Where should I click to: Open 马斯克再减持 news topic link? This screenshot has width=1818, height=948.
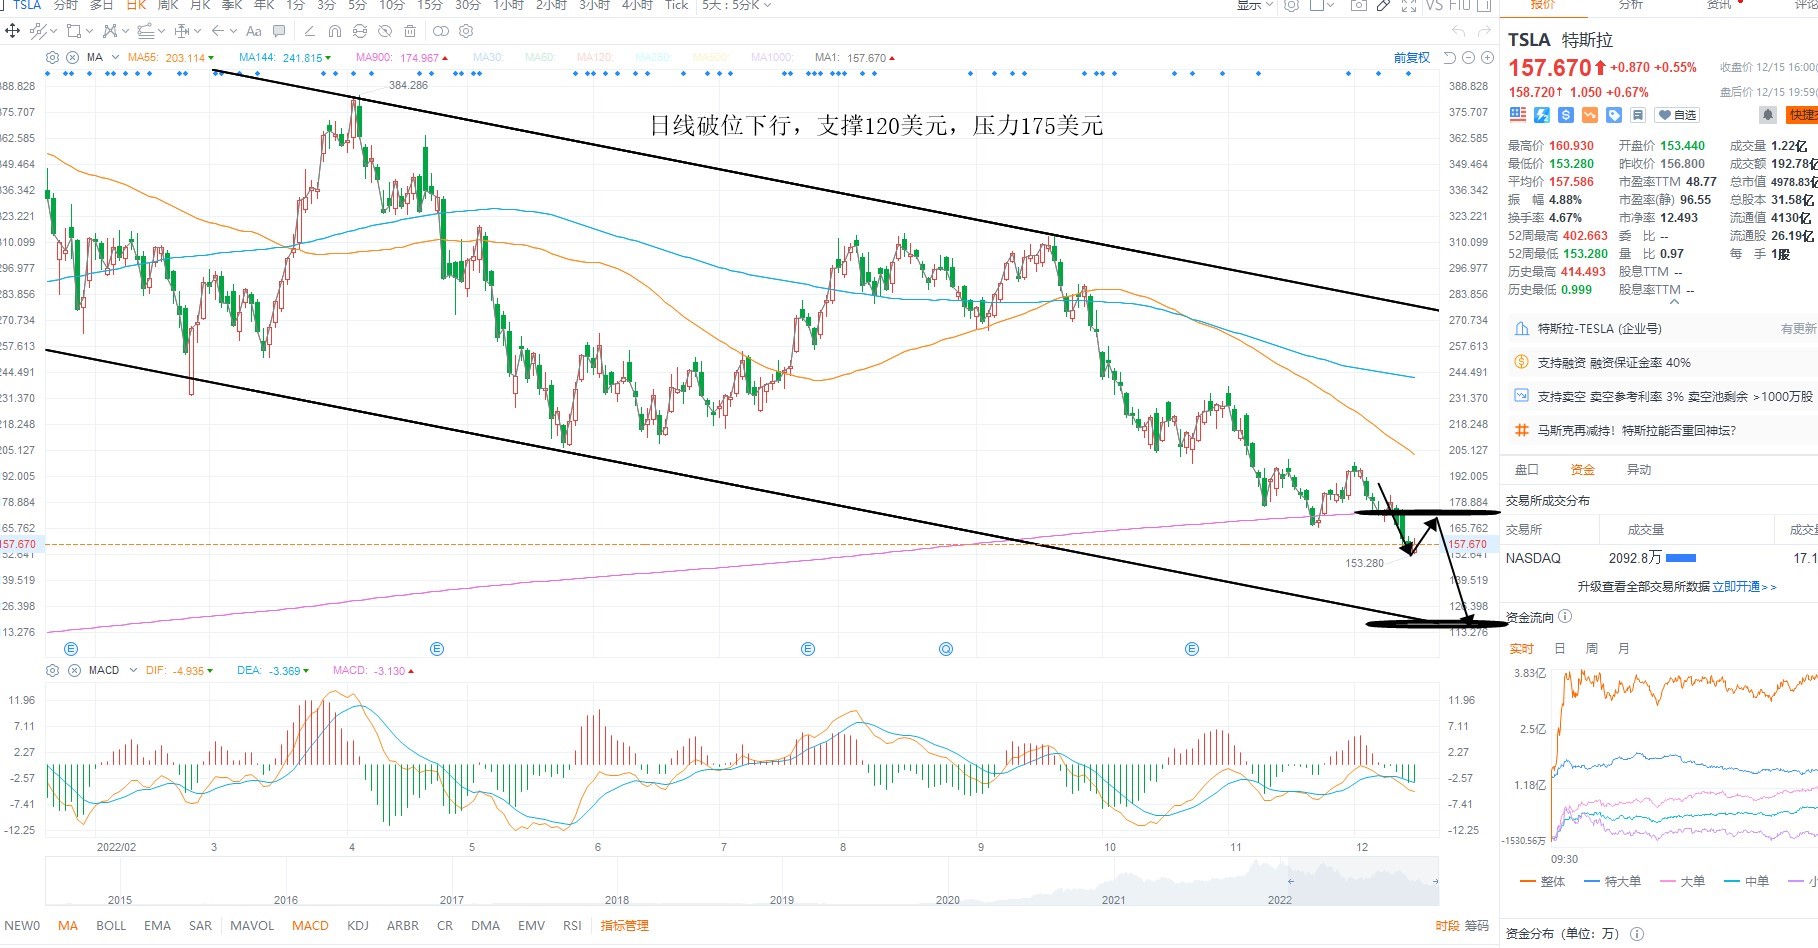1636,430
